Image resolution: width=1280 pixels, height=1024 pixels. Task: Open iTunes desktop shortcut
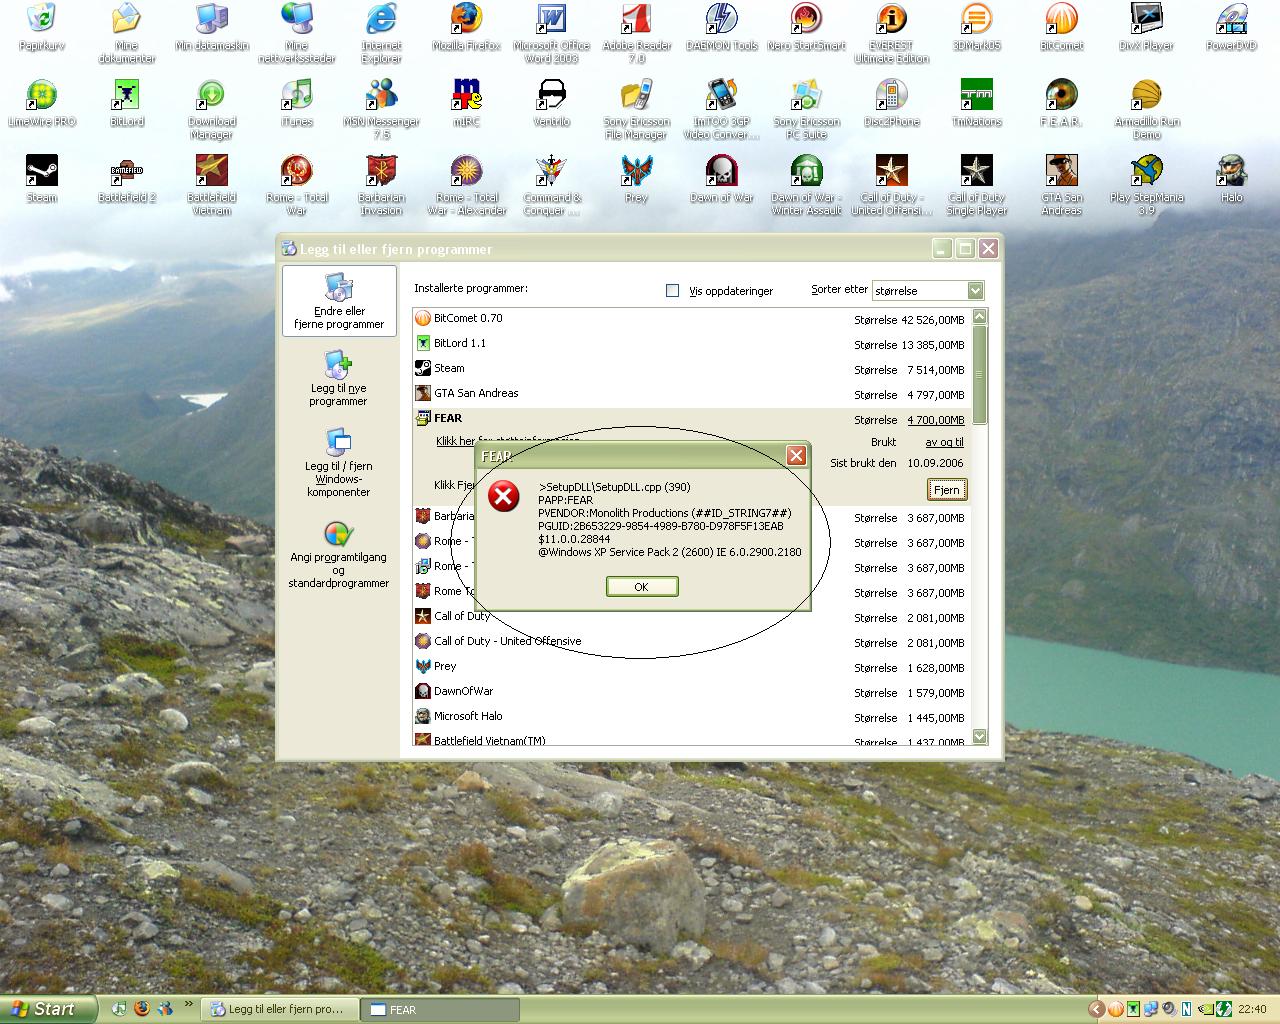(x=297, y=104)
